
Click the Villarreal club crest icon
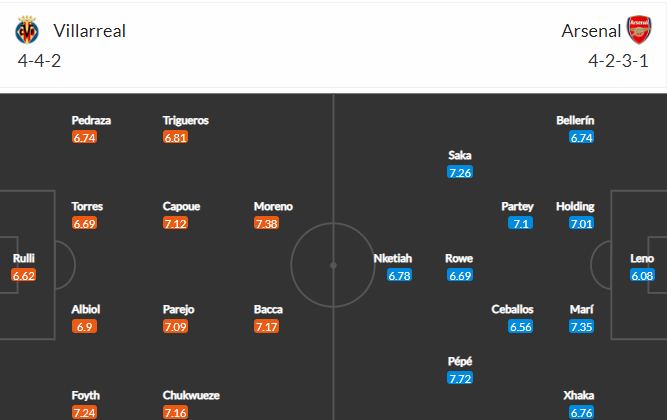click(27, 30)
